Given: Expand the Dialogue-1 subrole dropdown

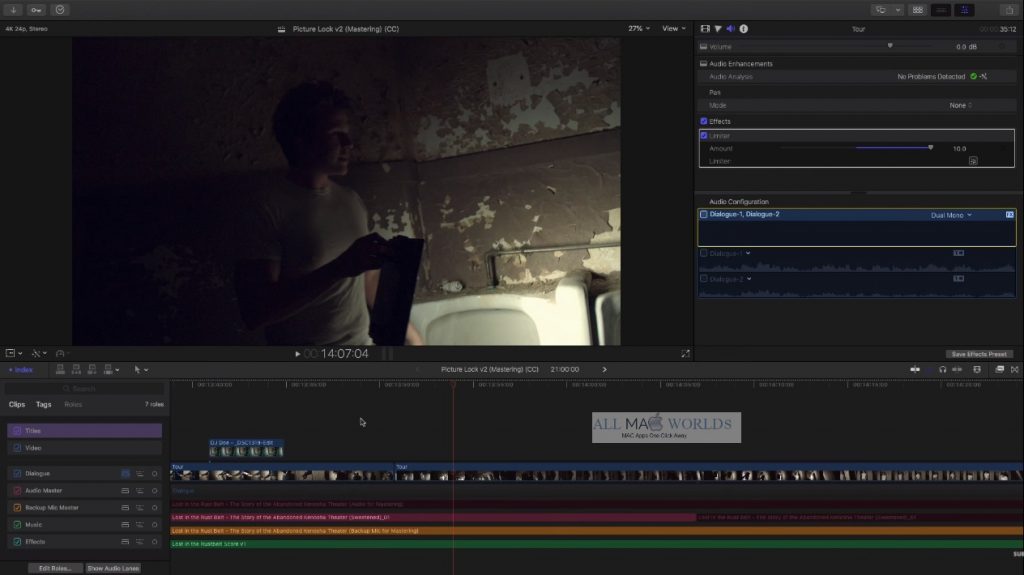Looking at the screenshot, I should point(748,254).
